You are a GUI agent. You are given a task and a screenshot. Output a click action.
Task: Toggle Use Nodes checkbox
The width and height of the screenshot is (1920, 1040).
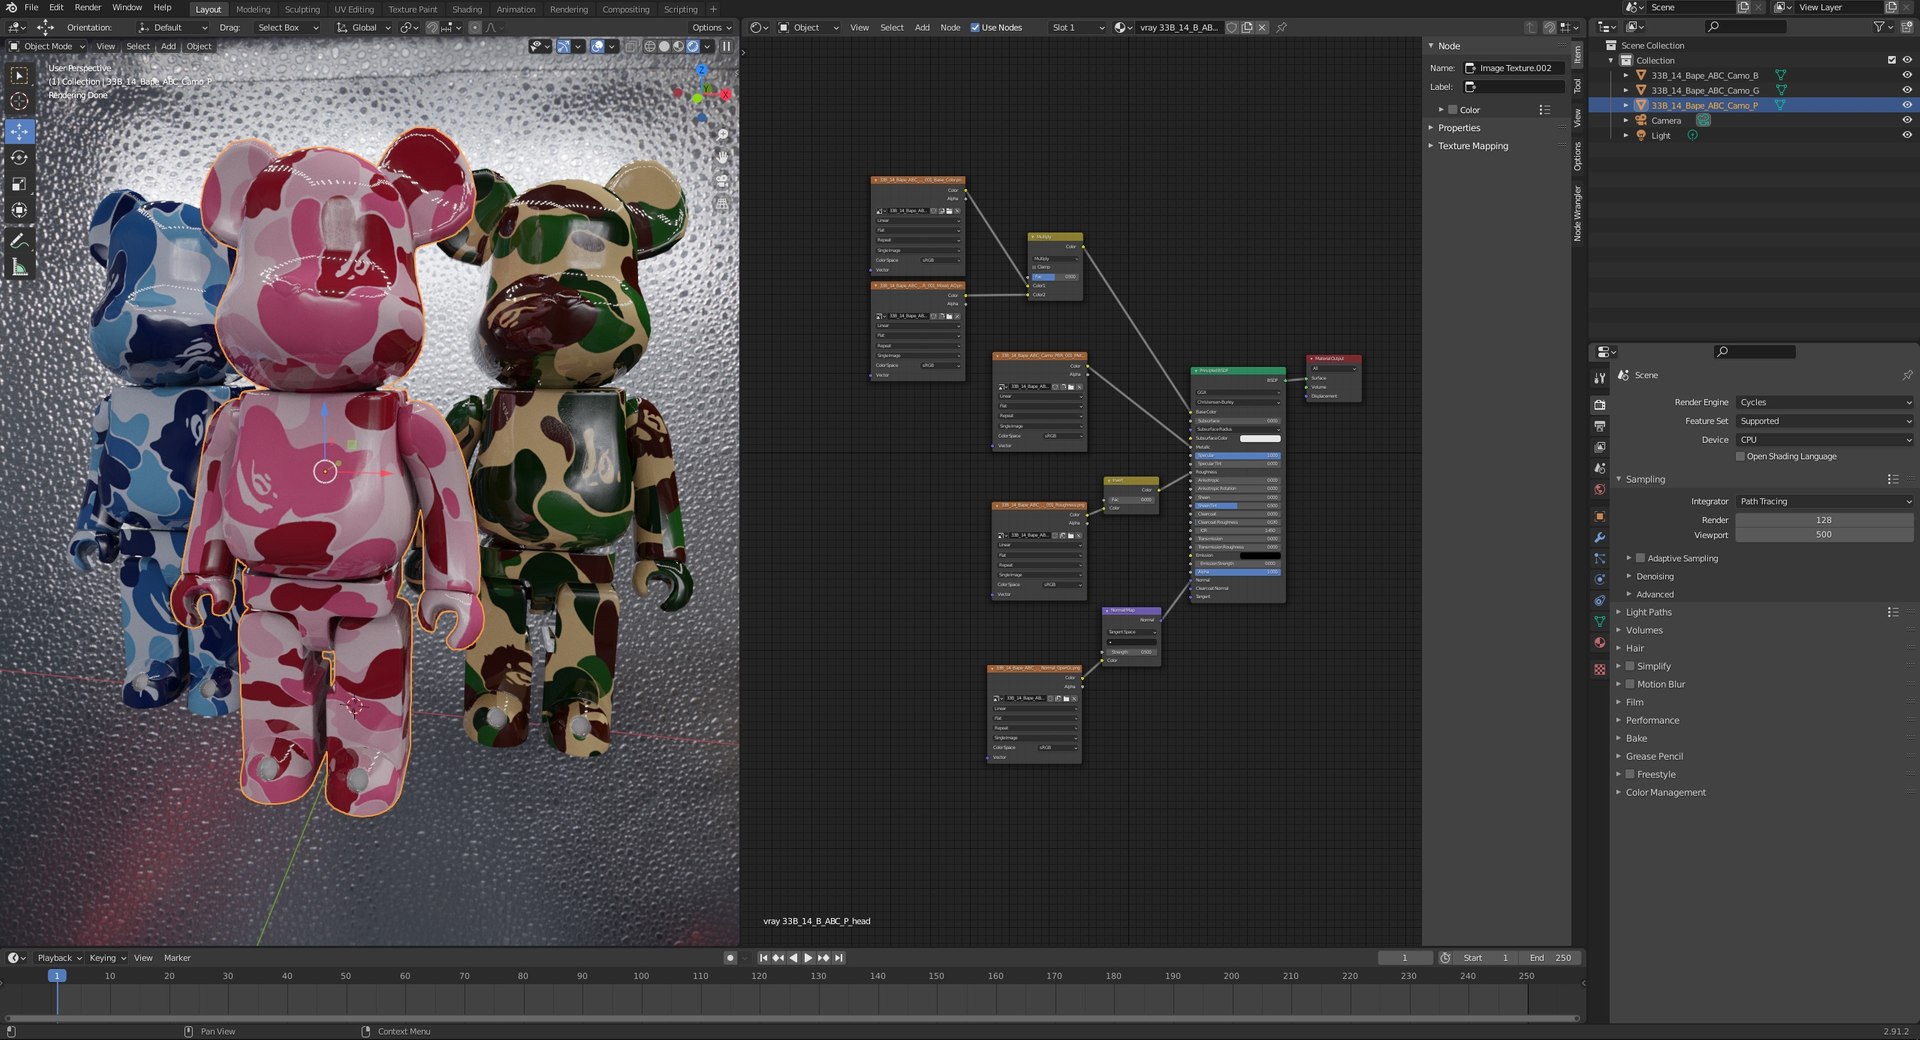pyautogui.click(x=975, y=28)
